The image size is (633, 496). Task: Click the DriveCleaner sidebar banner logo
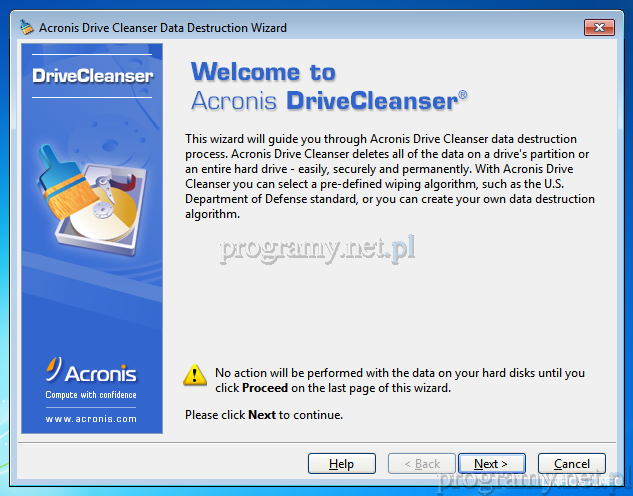[x=92, y=76]
